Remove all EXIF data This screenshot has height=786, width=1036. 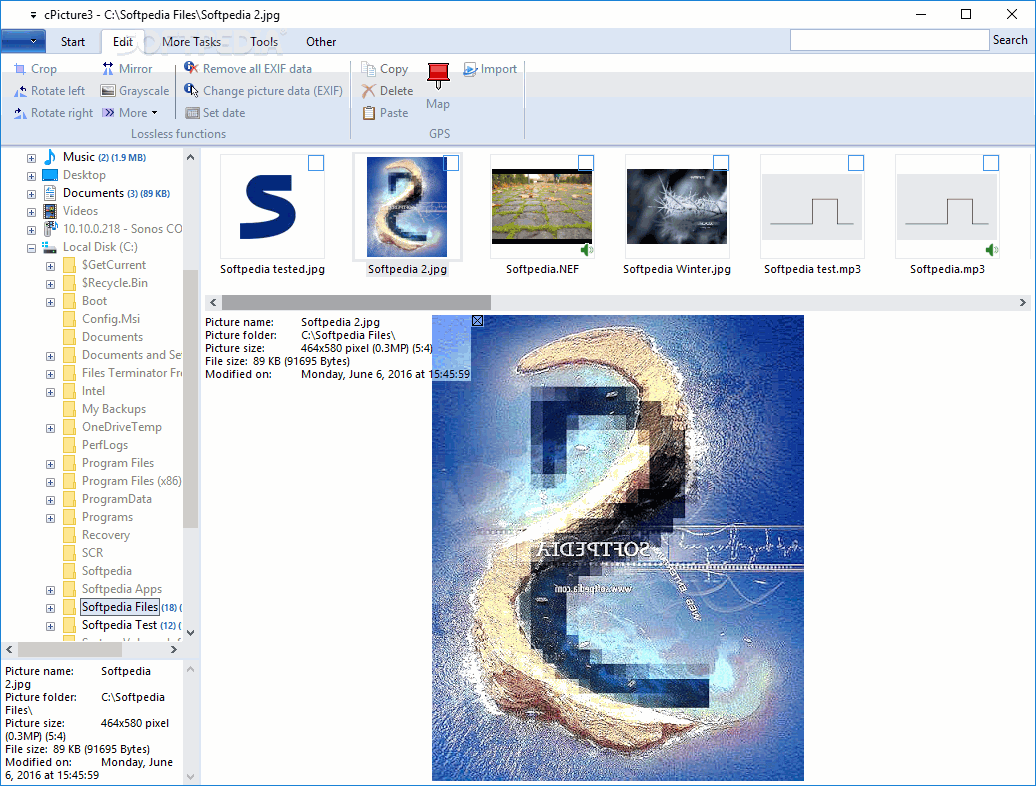pos(248,69)
